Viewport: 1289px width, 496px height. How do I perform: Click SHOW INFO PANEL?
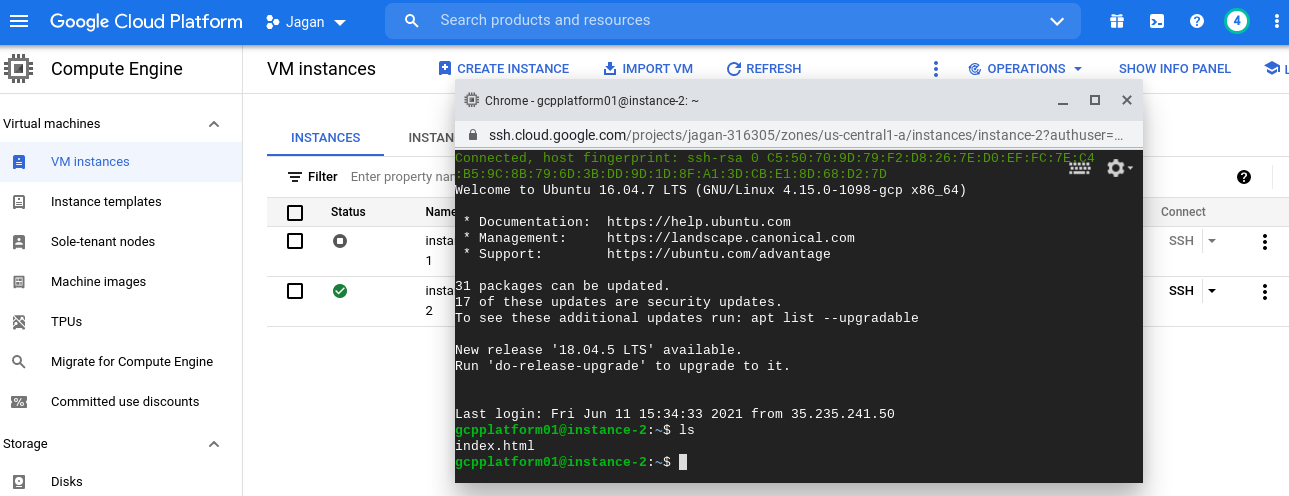(1175, 69)
